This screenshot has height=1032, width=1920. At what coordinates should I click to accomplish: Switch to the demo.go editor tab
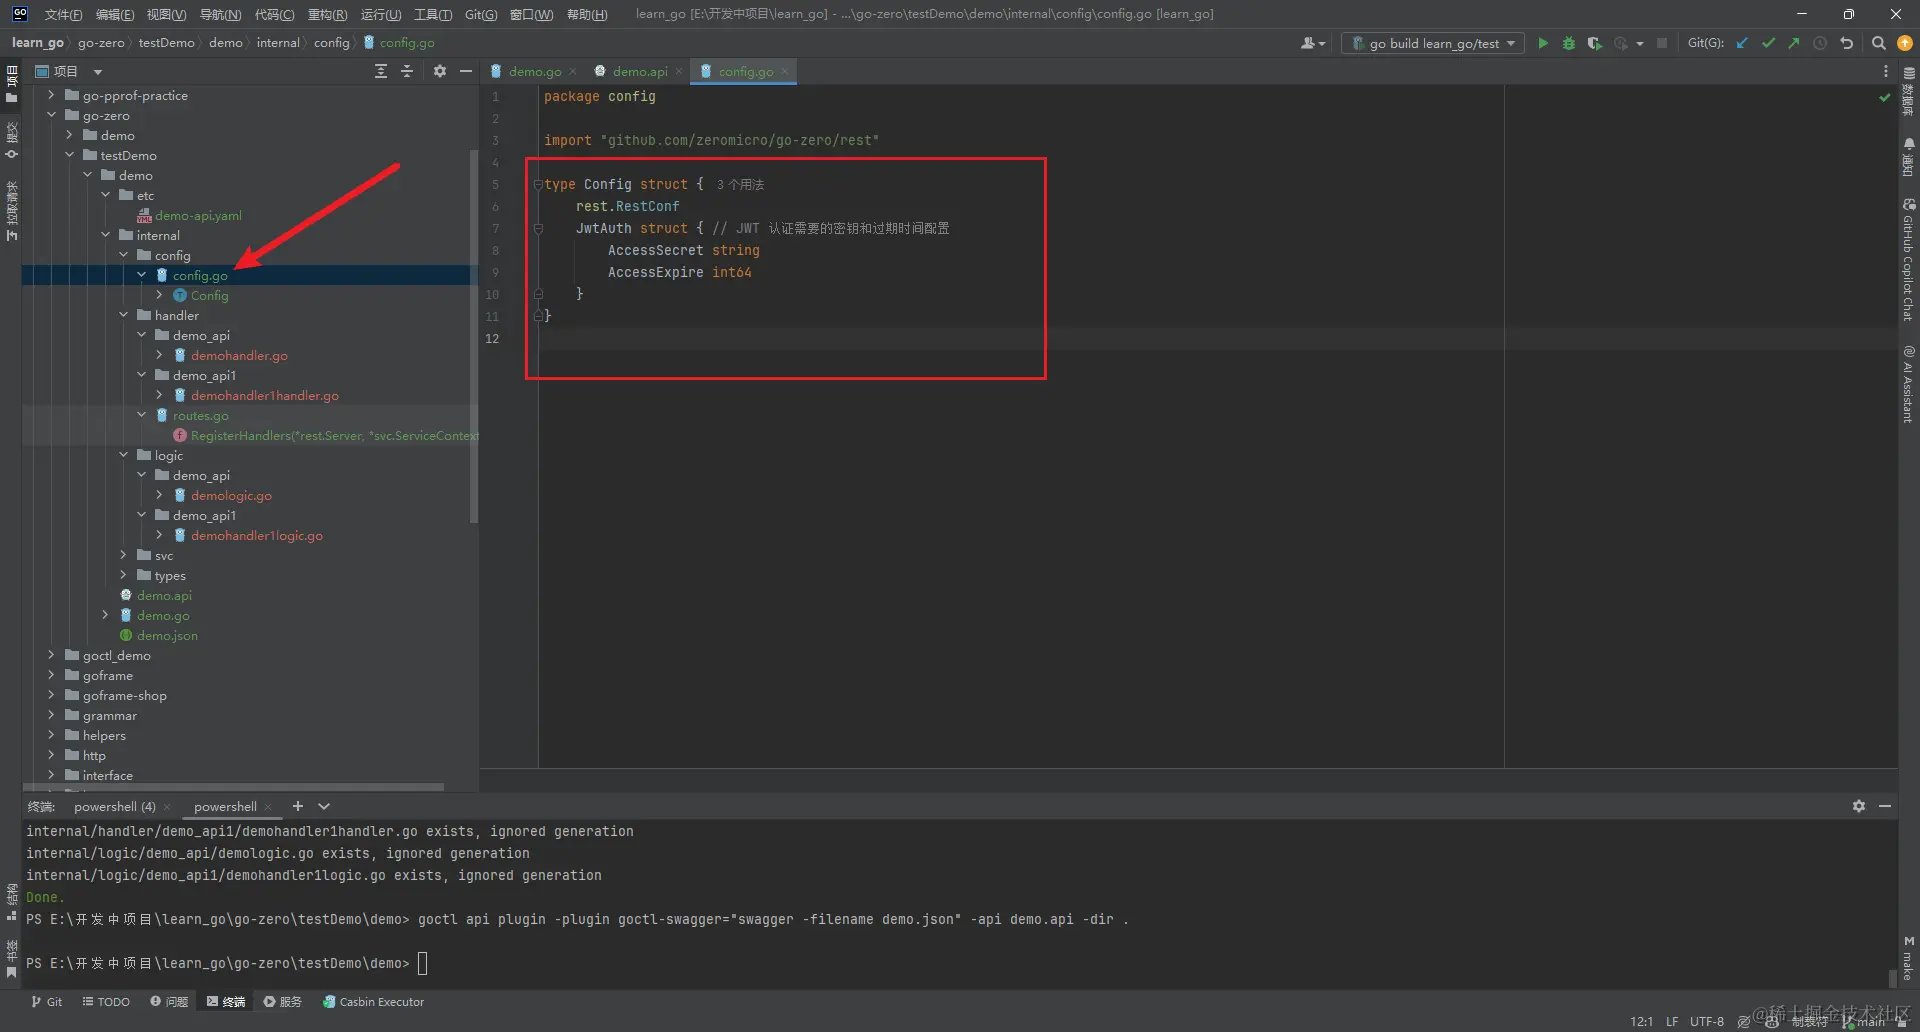[535, 71]
